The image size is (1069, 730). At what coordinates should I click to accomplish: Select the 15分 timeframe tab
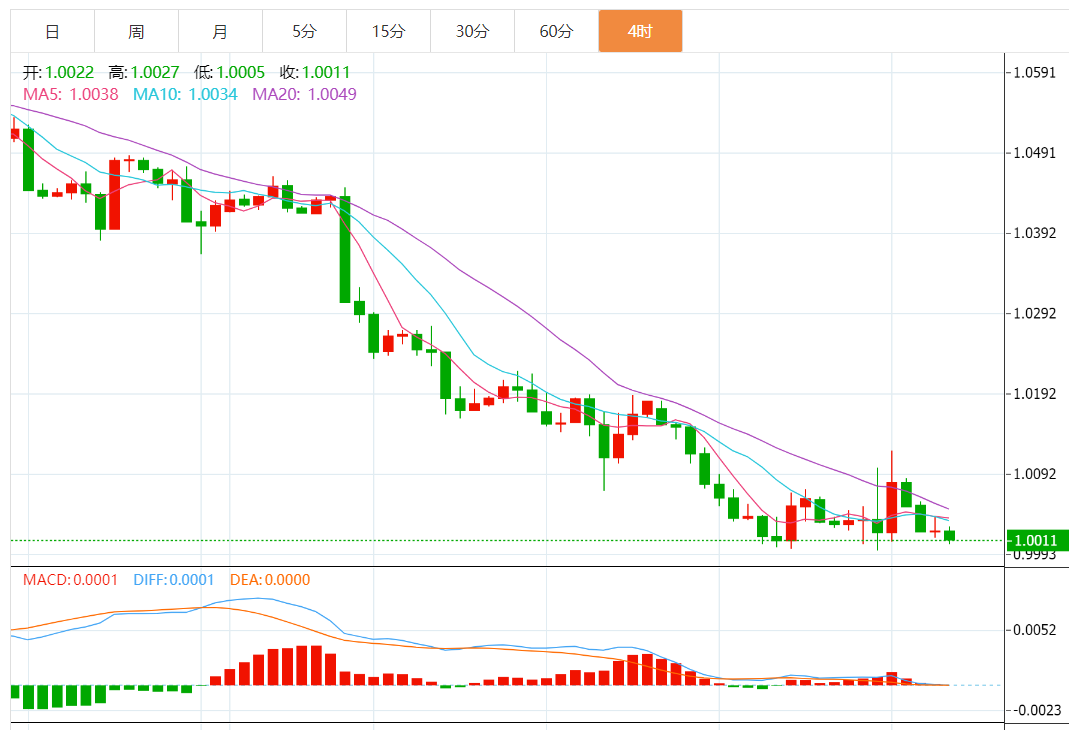(388, 31)
